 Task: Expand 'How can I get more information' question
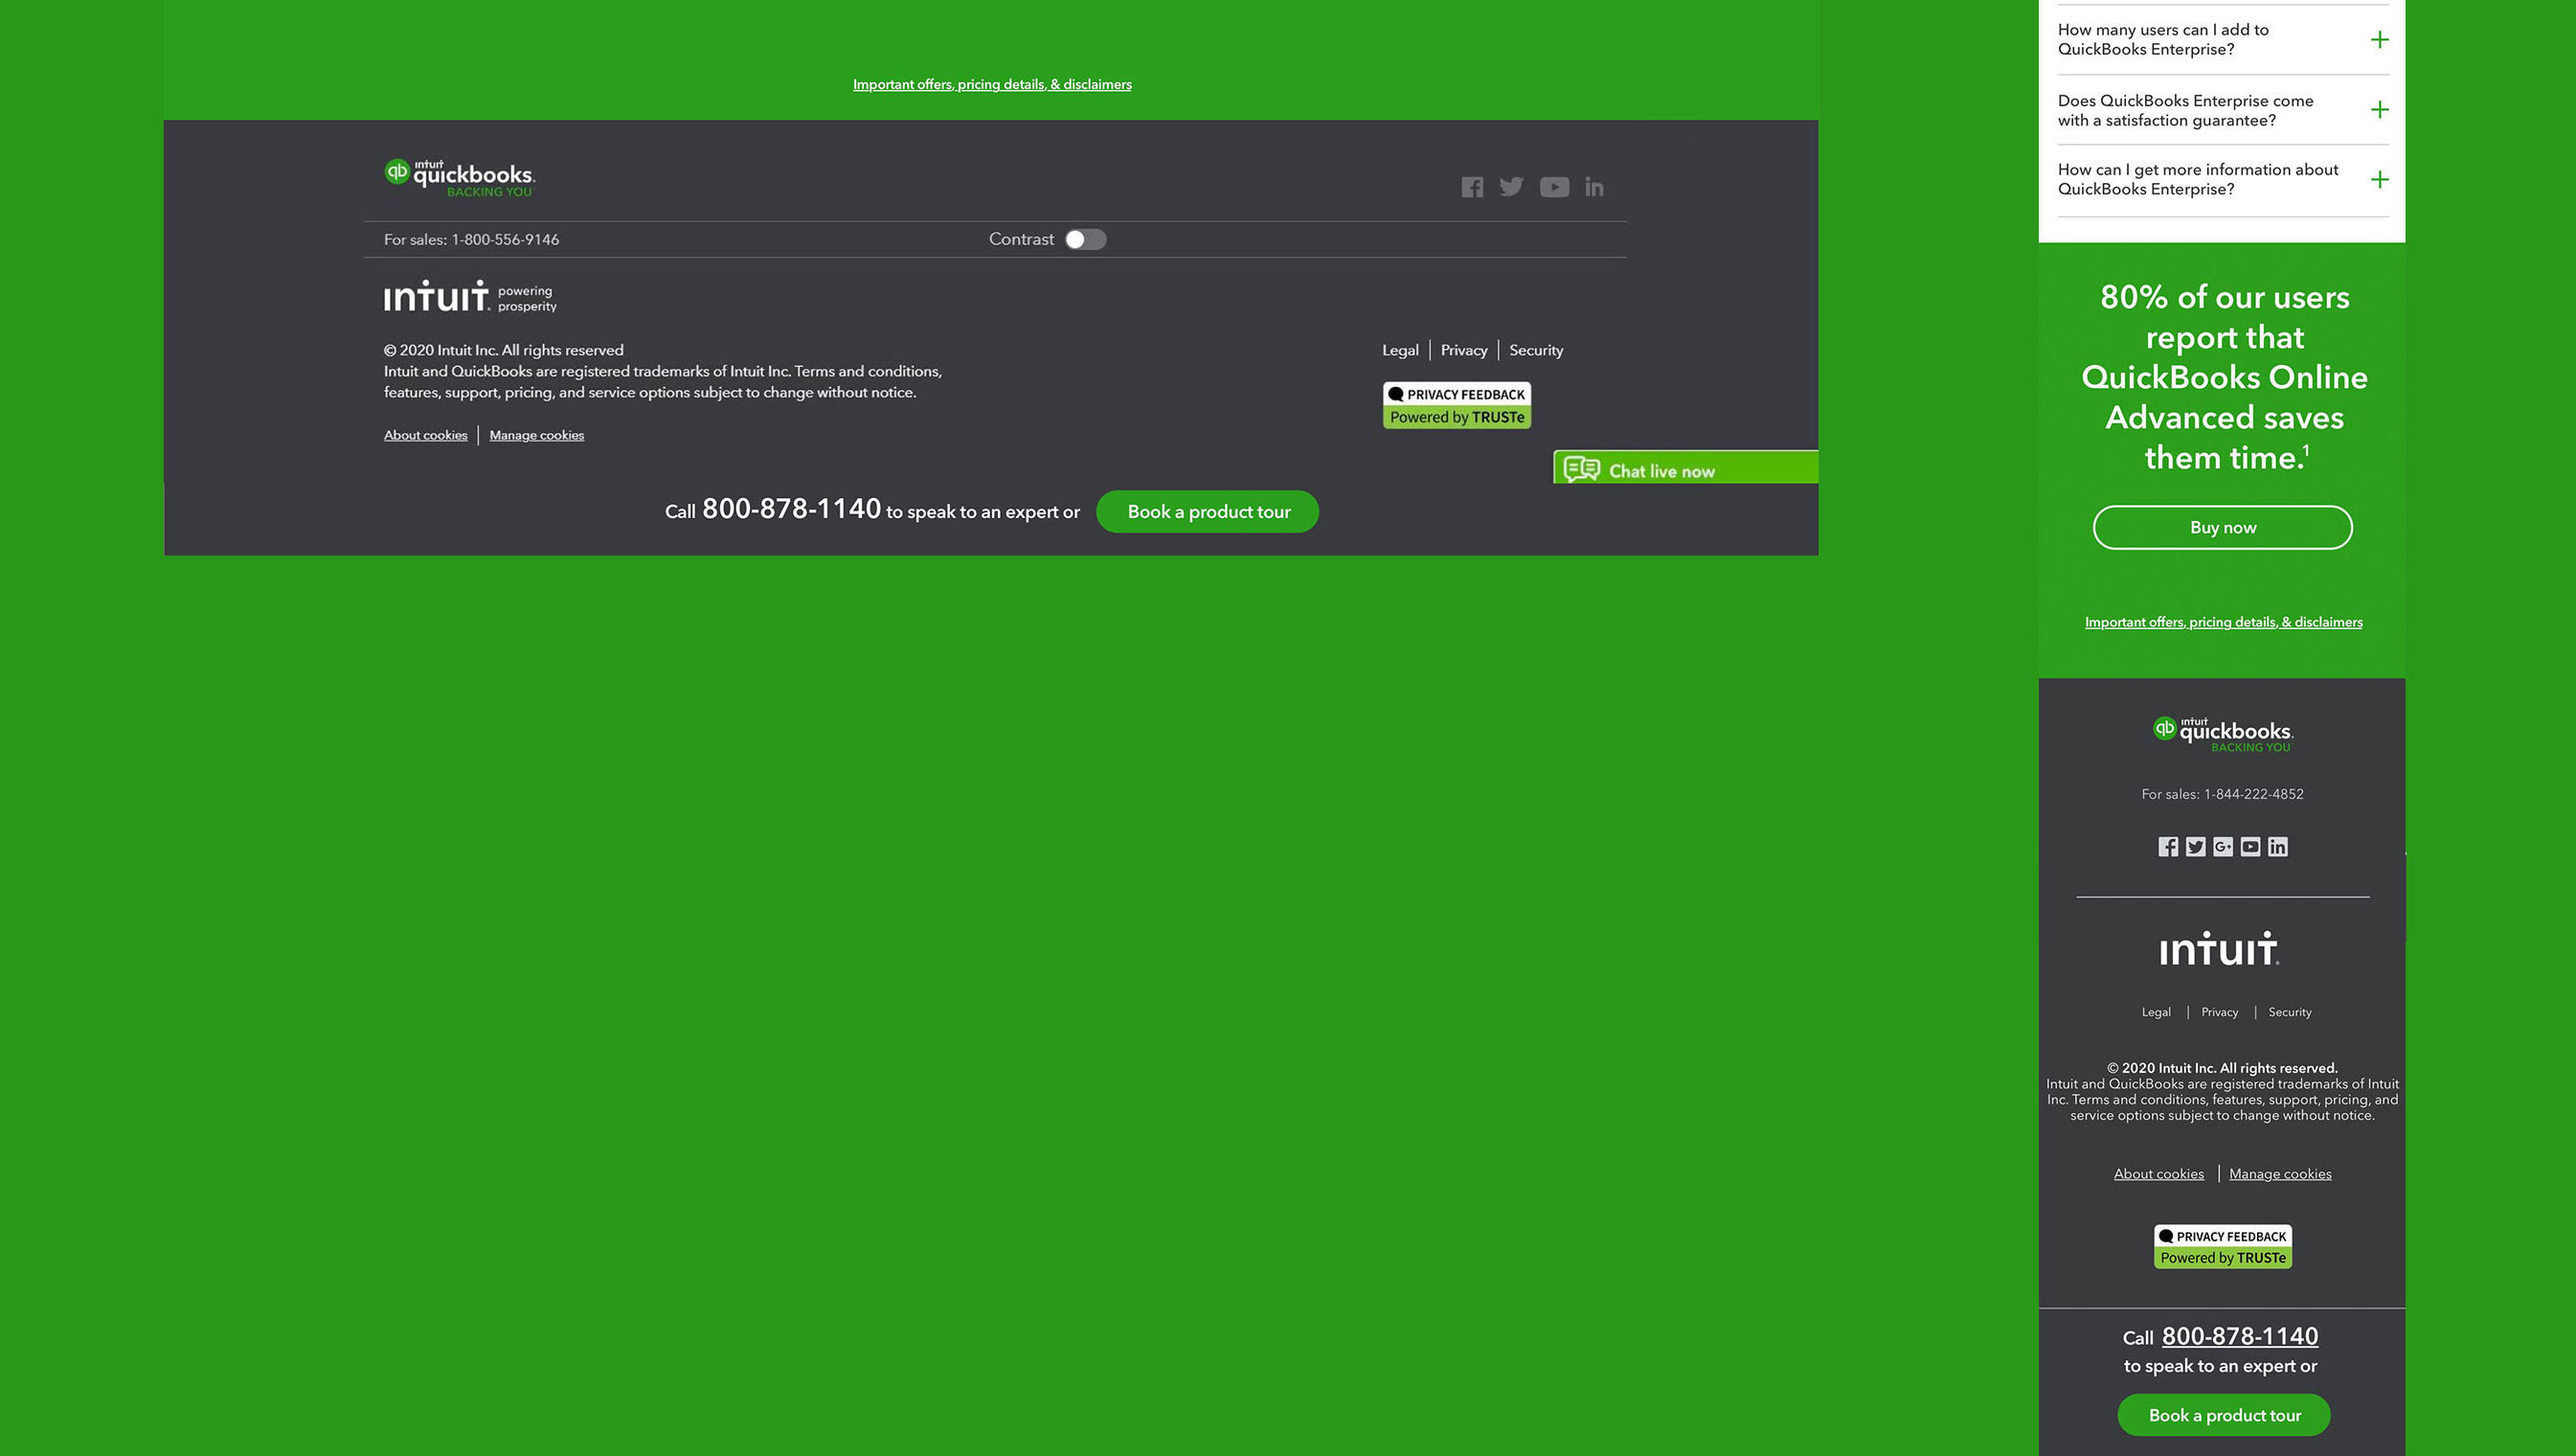pyautogui.click(x=2379, y=180)
